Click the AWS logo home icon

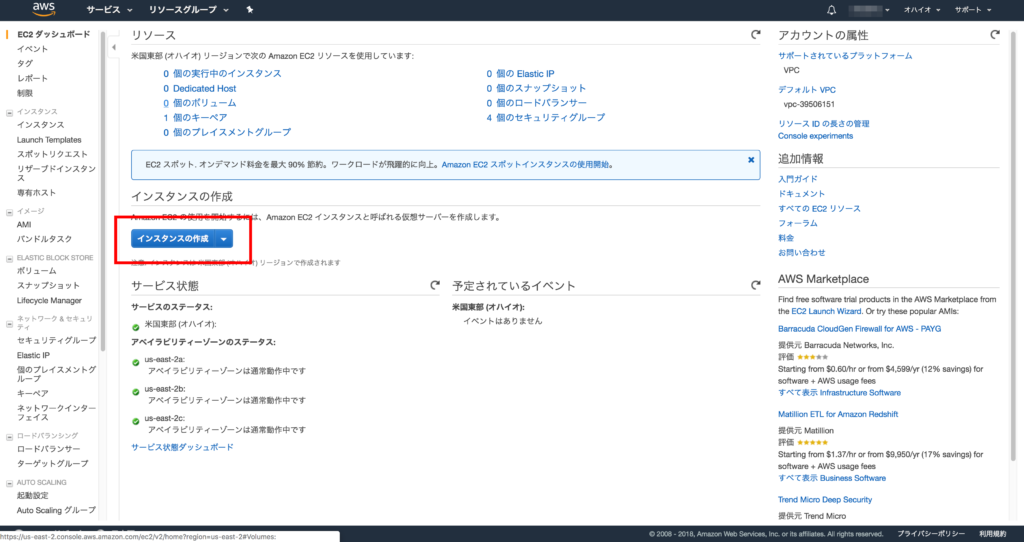(x=43, y=10)
